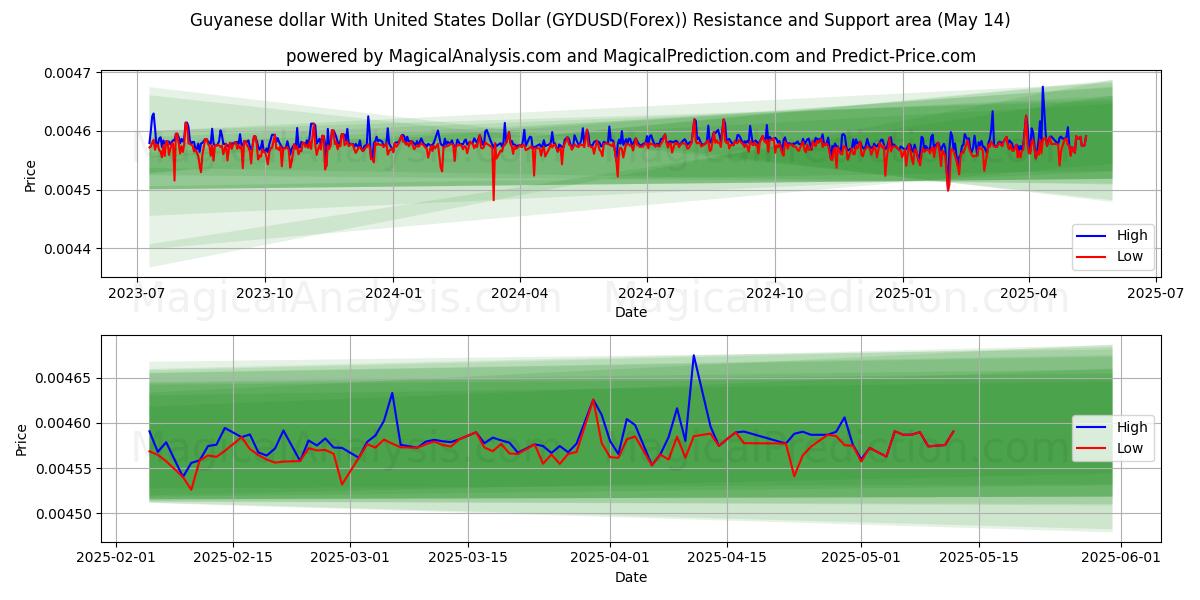Click the 0.00450 y-axis label in lower chart
This screenshot has height=600, width=1200.
(x=63, y=514)
